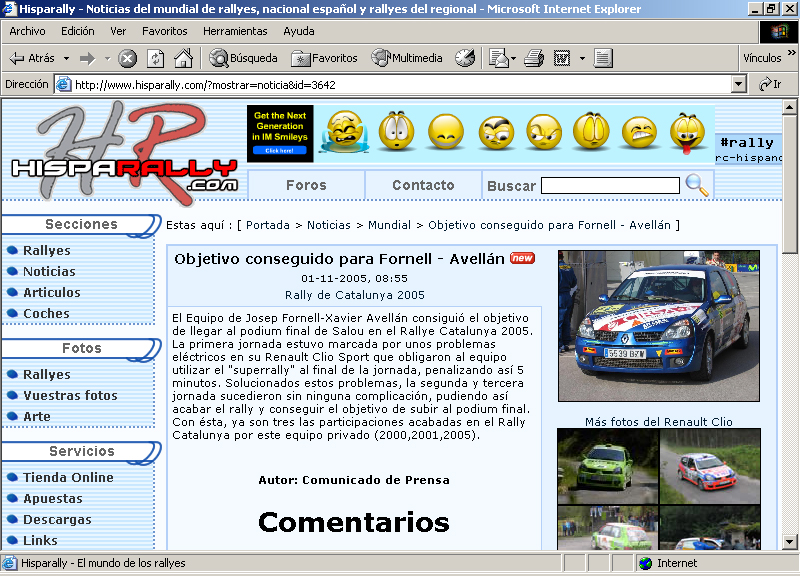Open Vuestras fotos in the sidebar
The height and width of the screenshot is (576, 800).
(70, 395)
